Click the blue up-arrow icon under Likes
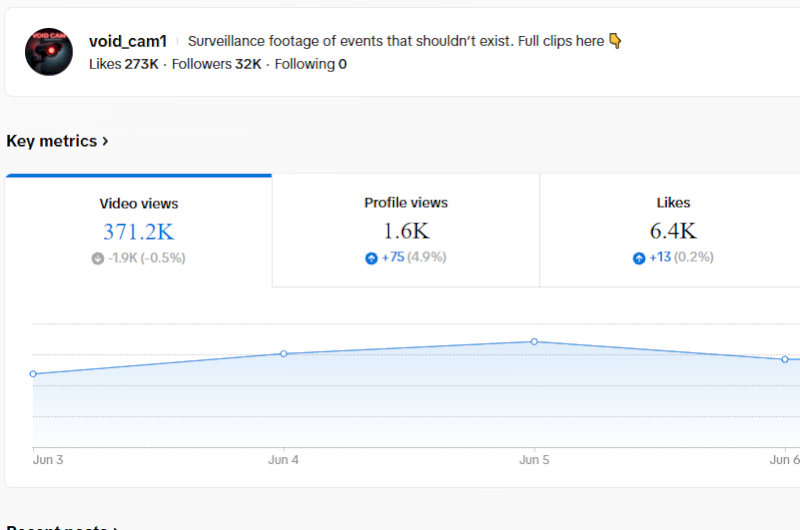Image resolution: width=800 pixels, height=530 pixels. tap(639, 258)
